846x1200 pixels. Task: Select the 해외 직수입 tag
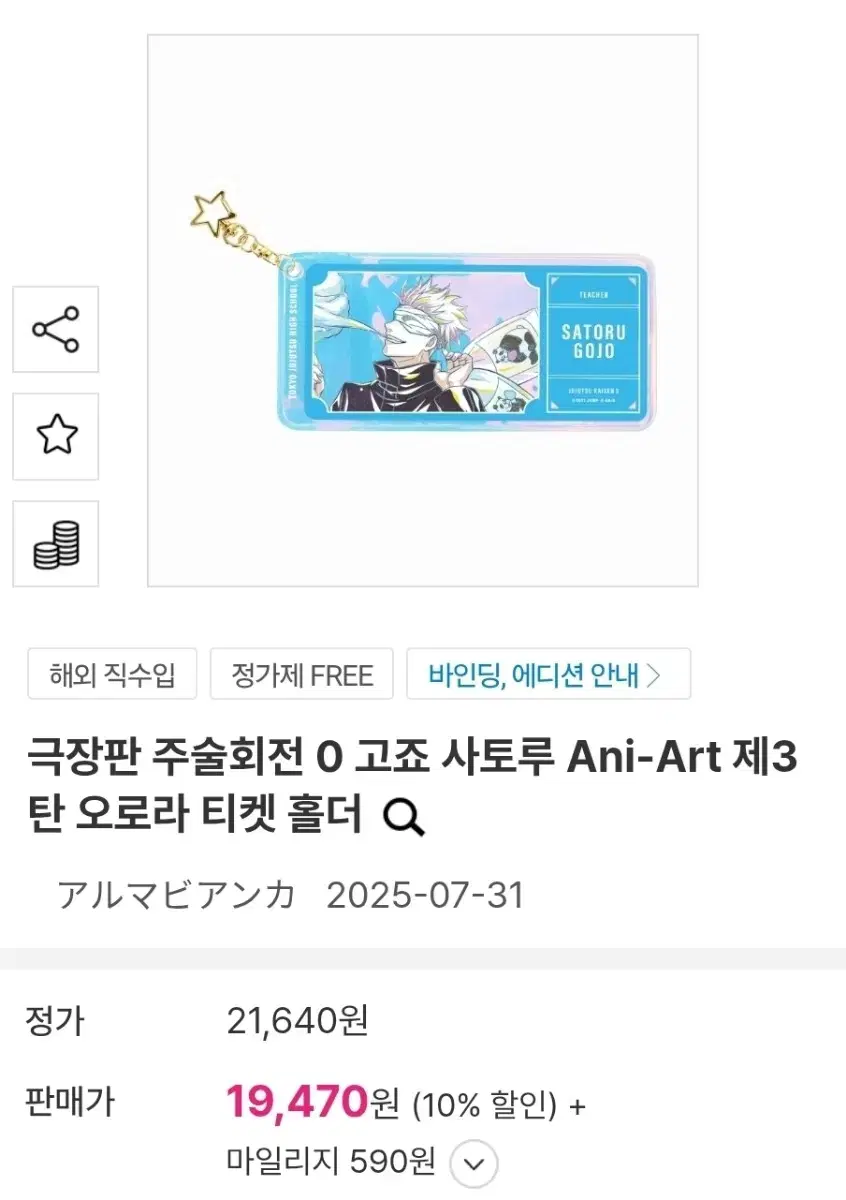pyautogui.click(x=112, y=674)
